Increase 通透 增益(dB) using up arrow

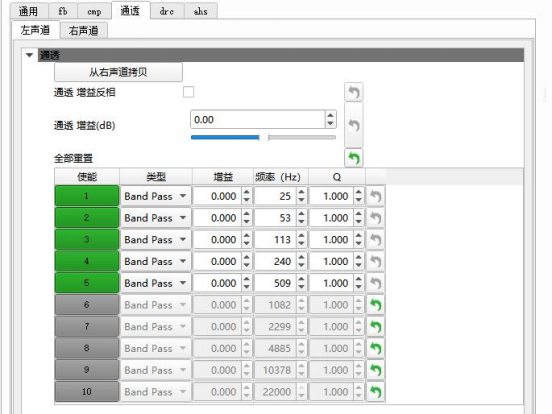(x=330, y=115)
